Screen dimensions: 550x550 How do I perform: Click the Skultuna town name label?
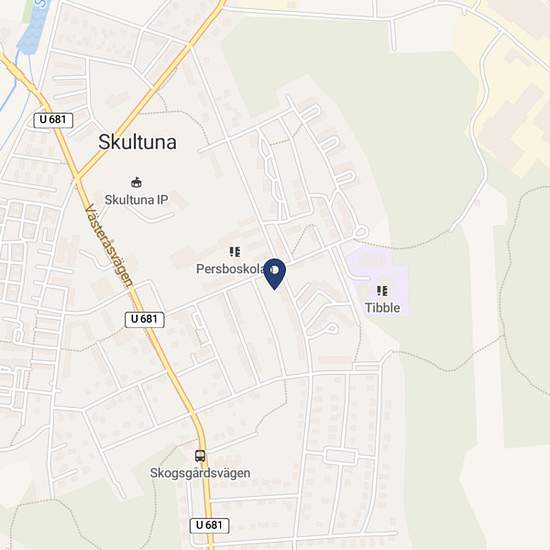[x=137, y=142]
